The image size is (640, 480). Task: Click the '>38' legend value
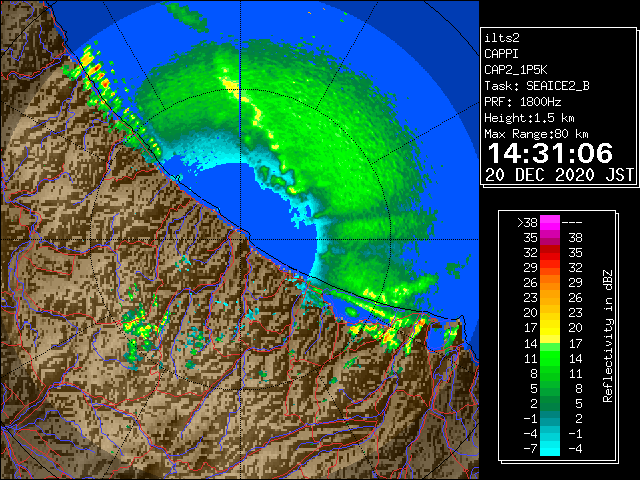click(x=527, y=223)
